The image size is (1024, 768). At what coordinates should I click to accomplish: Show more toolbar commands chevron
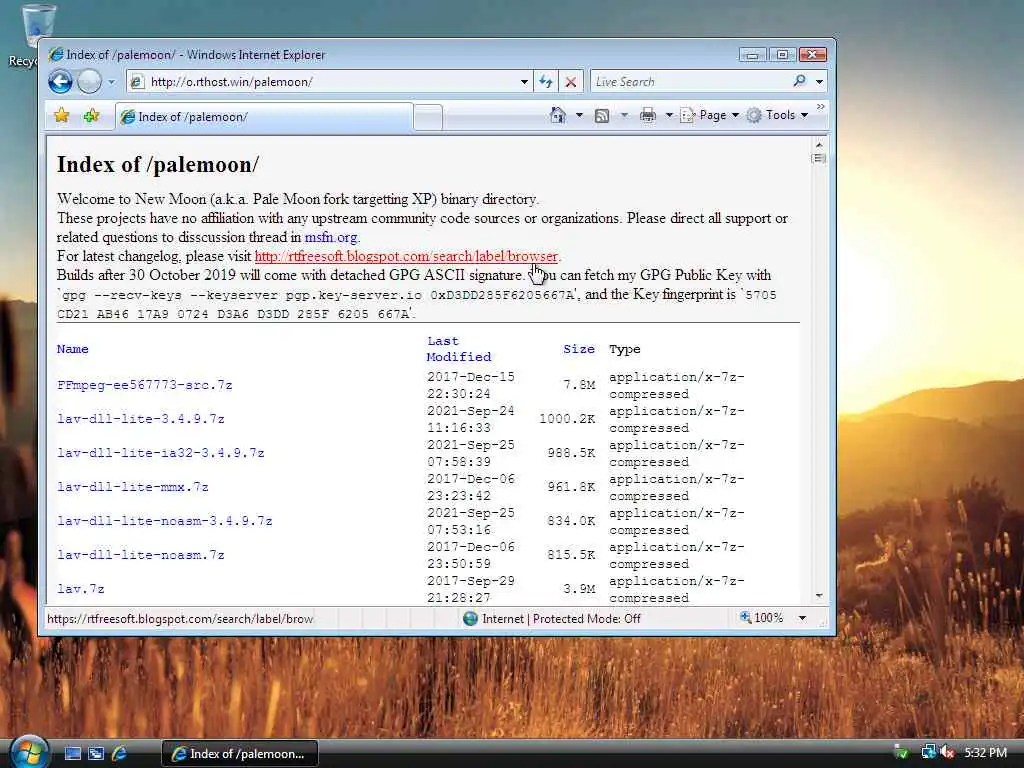820,106
